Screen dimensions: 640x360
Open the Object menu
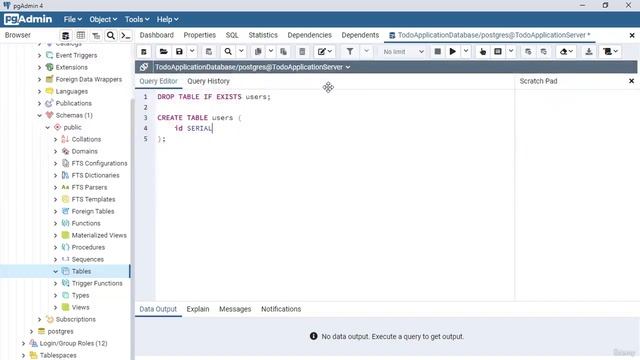click(x=103, y=19)
